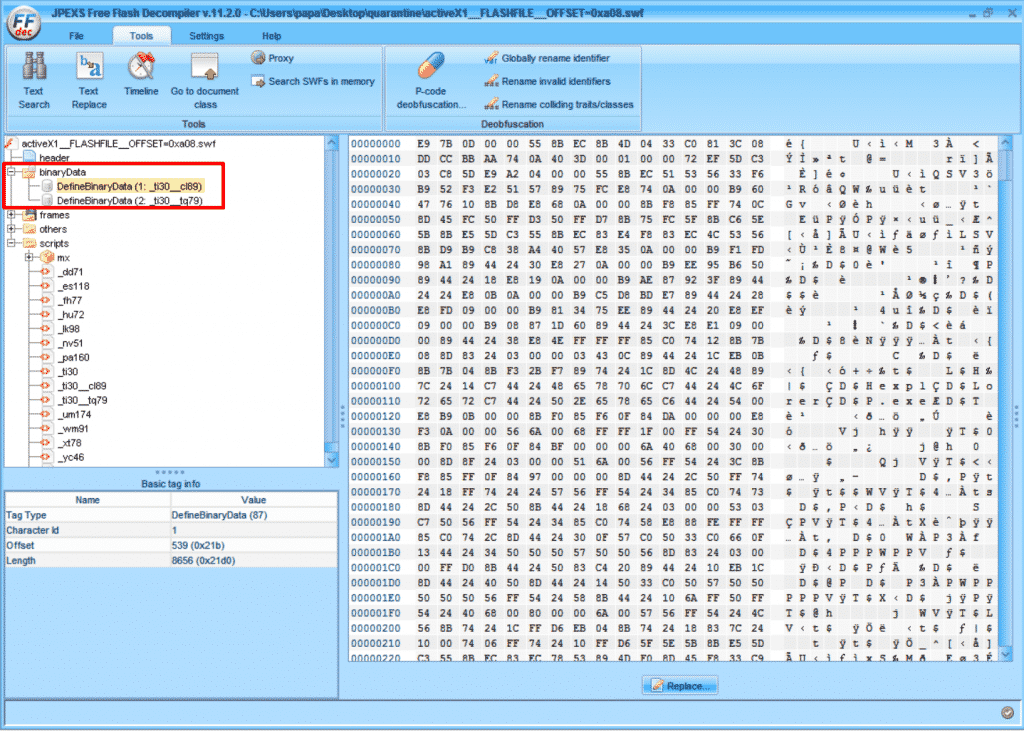1024x731 pixels.
Task: Switch to the Settings tab
Action: (207, 36)
